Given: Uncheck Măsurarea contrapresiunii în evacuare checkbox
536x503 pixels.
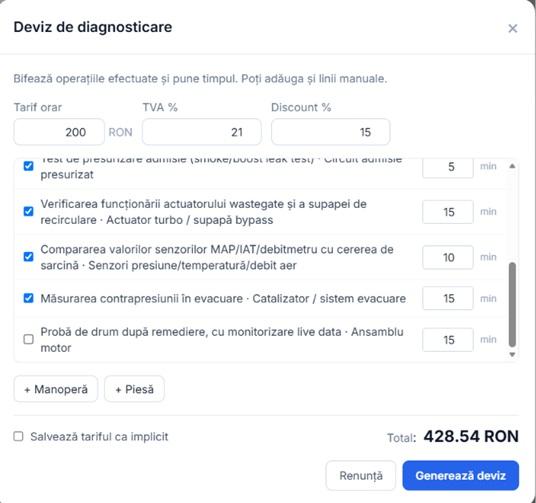Looking at the screenshot, I should click(x=28, y=298).
